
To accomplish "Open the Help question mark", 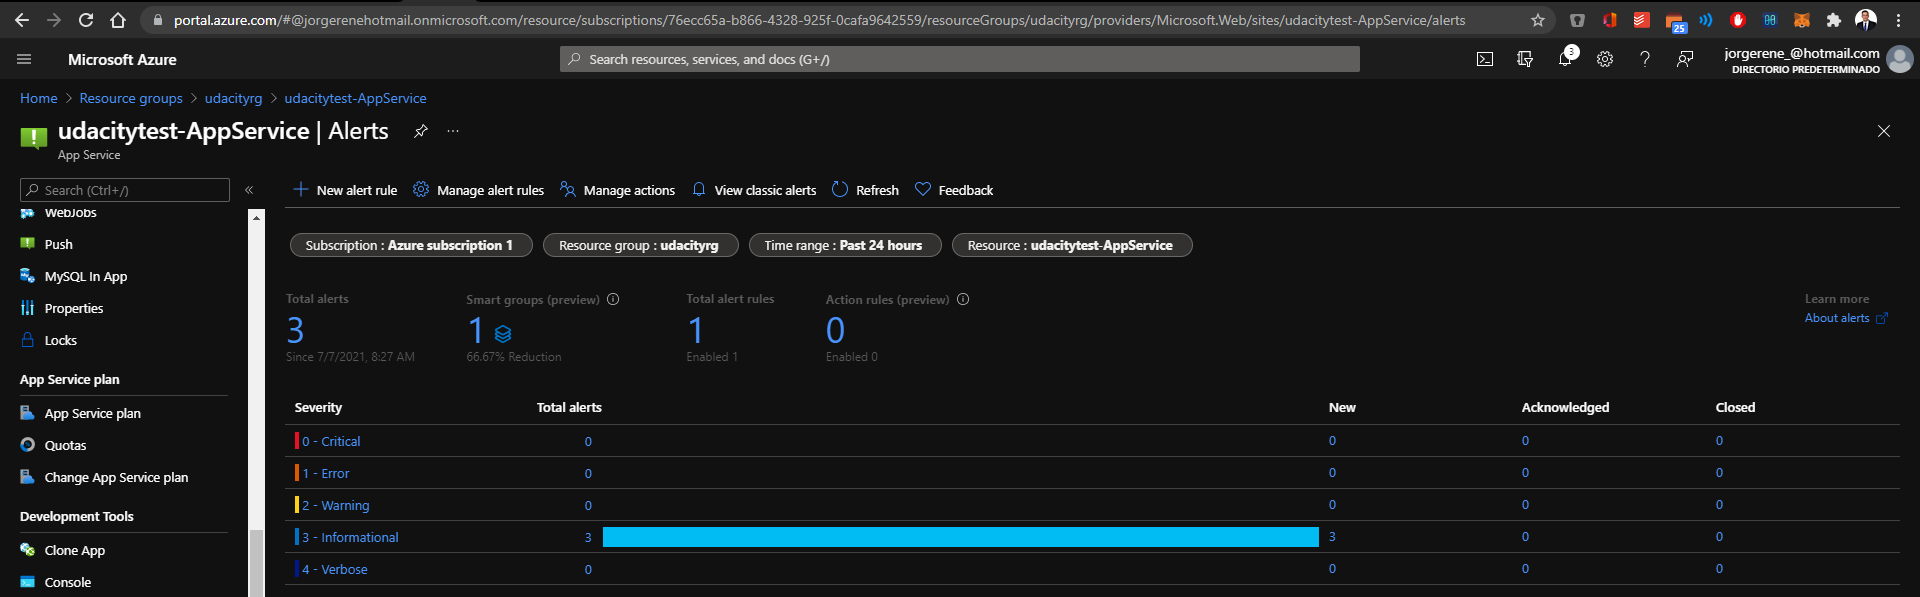I will [x=1645, y=60].
